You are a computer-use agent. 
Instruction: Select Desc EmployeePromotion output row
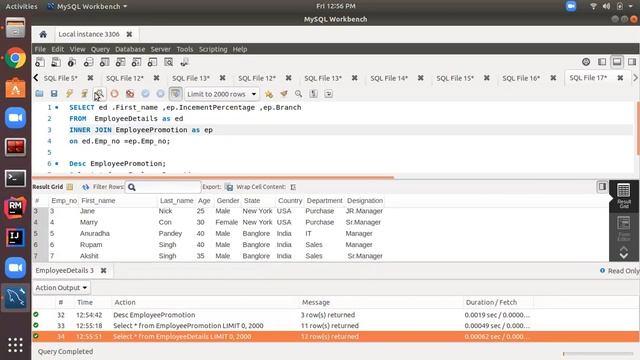[x=336, y=315]
